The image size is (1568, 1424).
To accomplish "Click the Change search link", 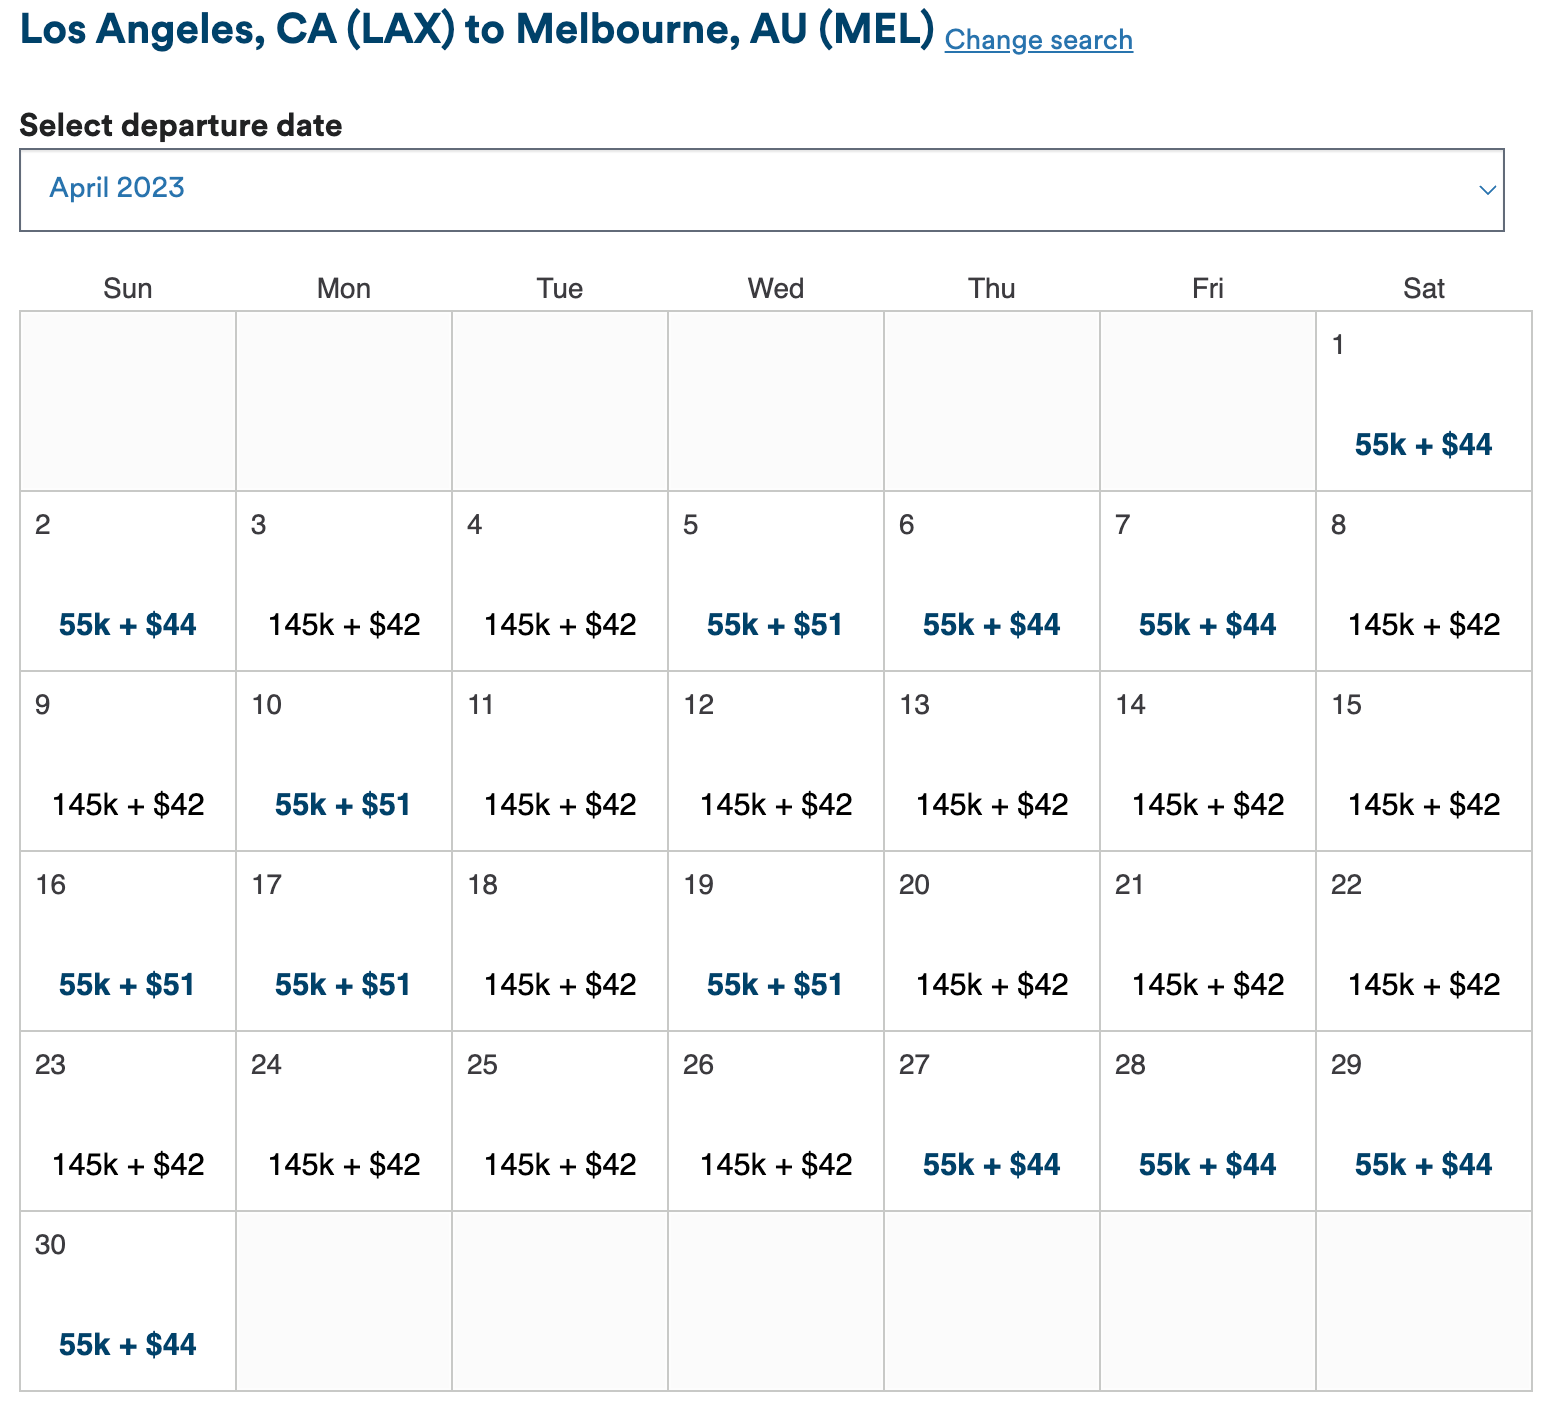I will click(x=1038, y=40).
